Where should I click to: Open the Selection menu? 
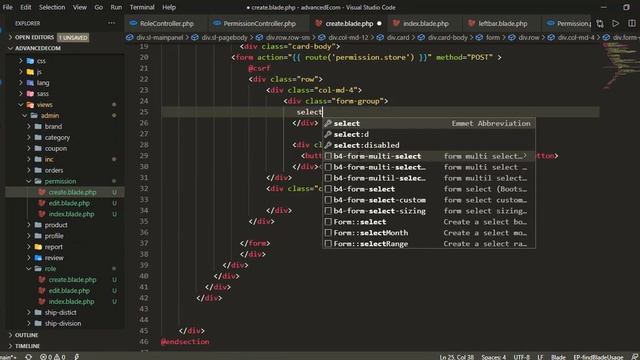[x=52, y=7]
